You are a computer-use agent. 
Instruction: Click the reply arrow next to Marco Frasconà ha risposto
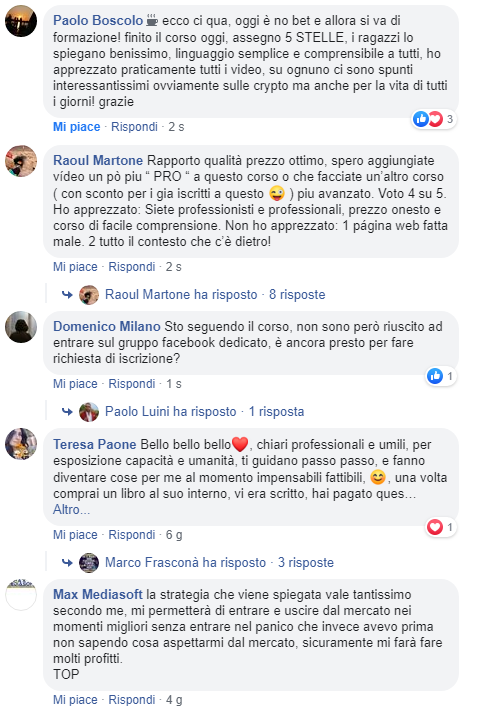[x=67, y=563]
